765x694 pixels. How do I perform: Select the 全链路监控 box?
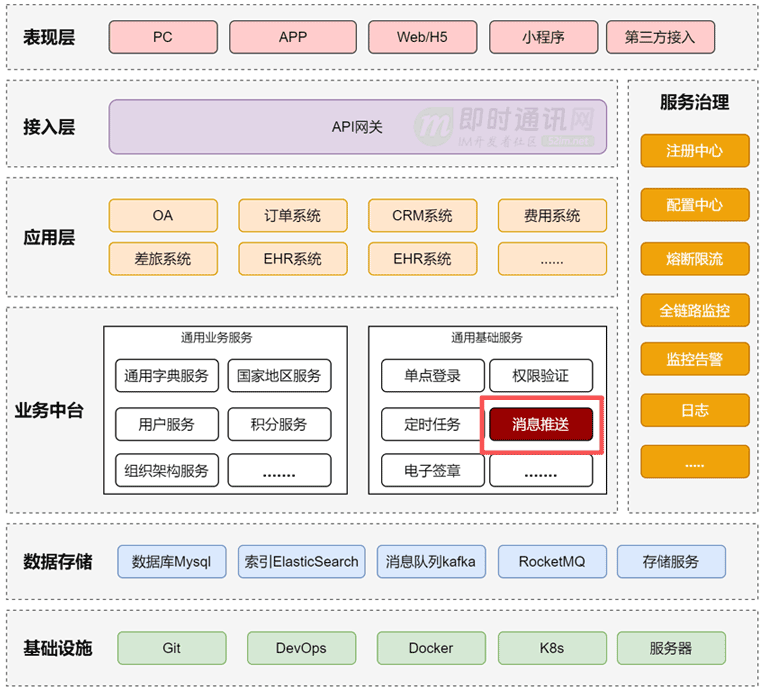[694, 311]
